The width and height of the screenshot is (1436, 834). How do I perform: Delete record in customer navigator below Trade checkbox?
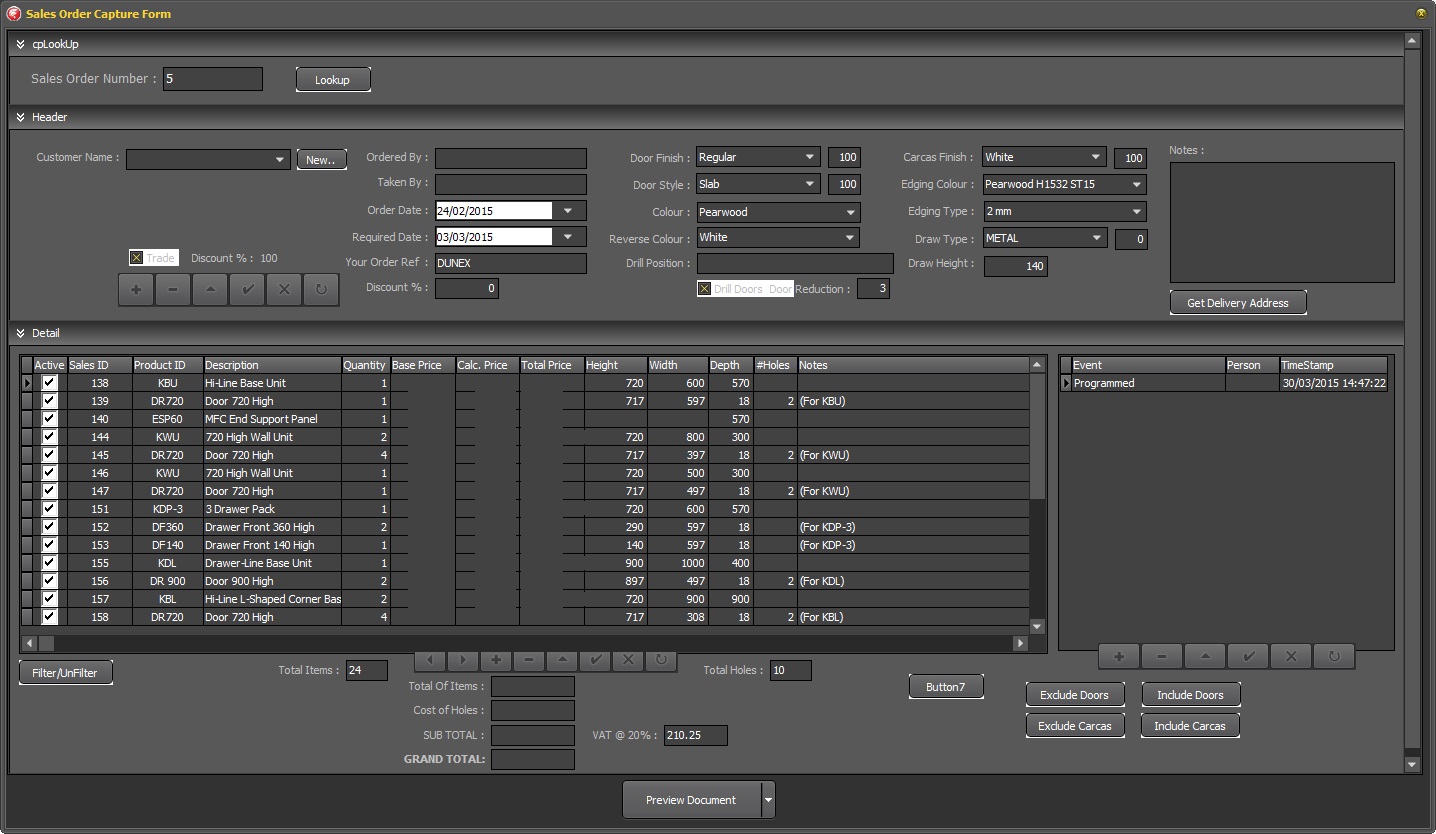[x=173, y=290]
